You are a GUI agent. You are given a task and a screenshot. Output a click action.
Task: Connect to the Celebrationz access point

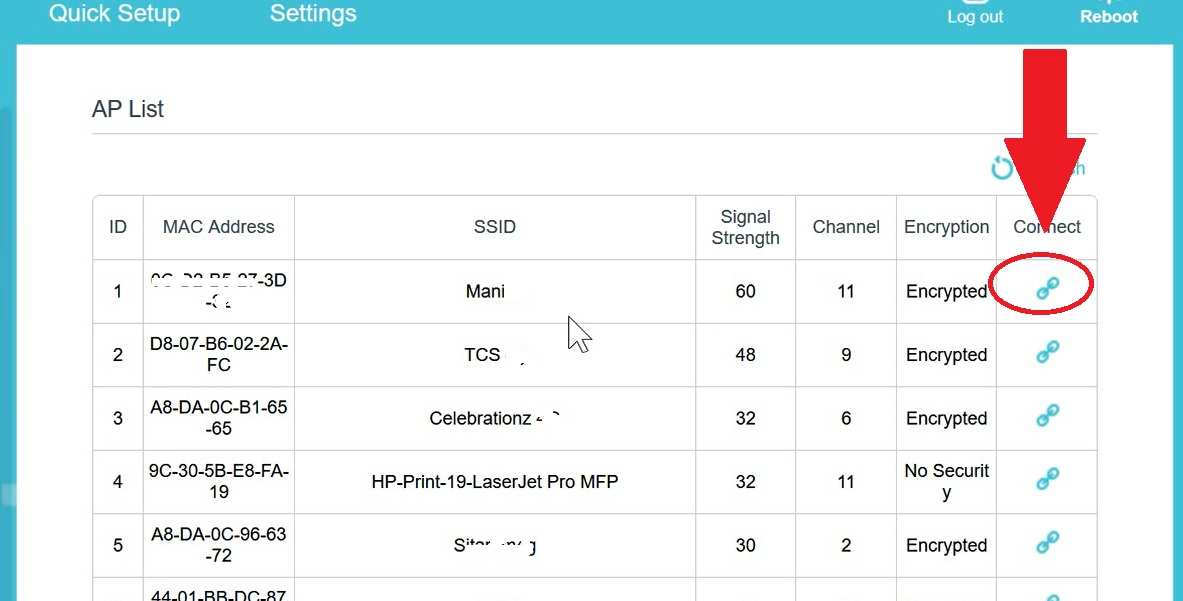[x=1047, y=415]
